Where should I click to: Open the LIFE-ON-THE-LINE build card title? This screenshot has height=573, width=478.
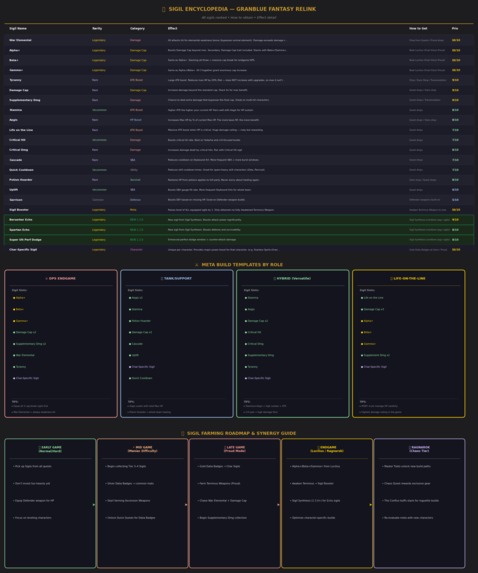click(408, 278)
